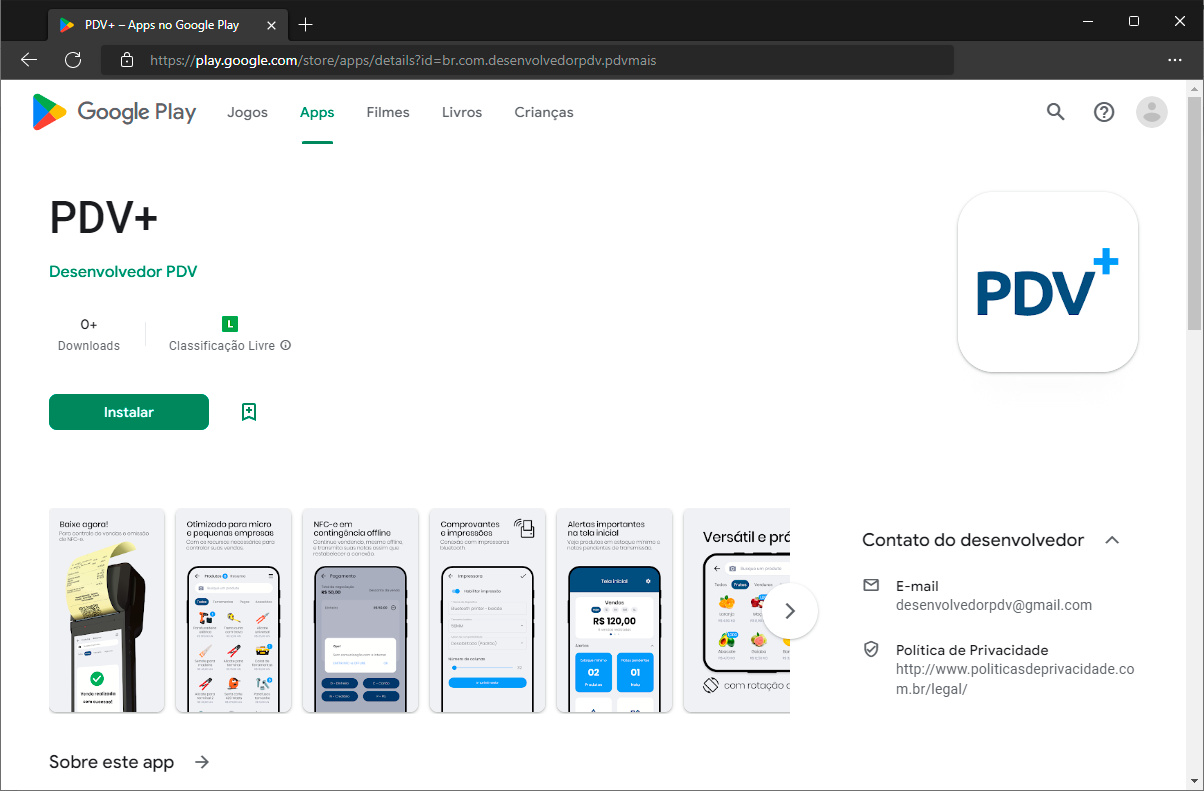Click the 0+ Downloads count

[89, 334]
